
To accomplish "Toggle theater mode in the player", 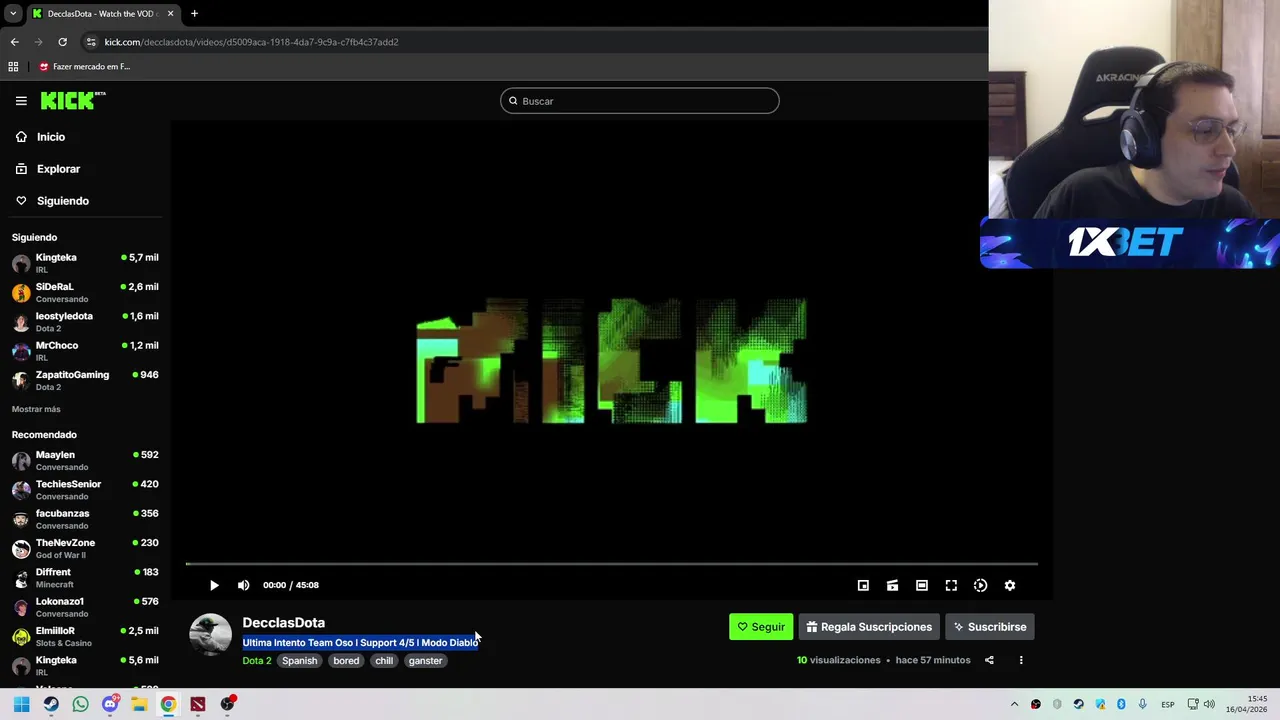I will [922, 585].
